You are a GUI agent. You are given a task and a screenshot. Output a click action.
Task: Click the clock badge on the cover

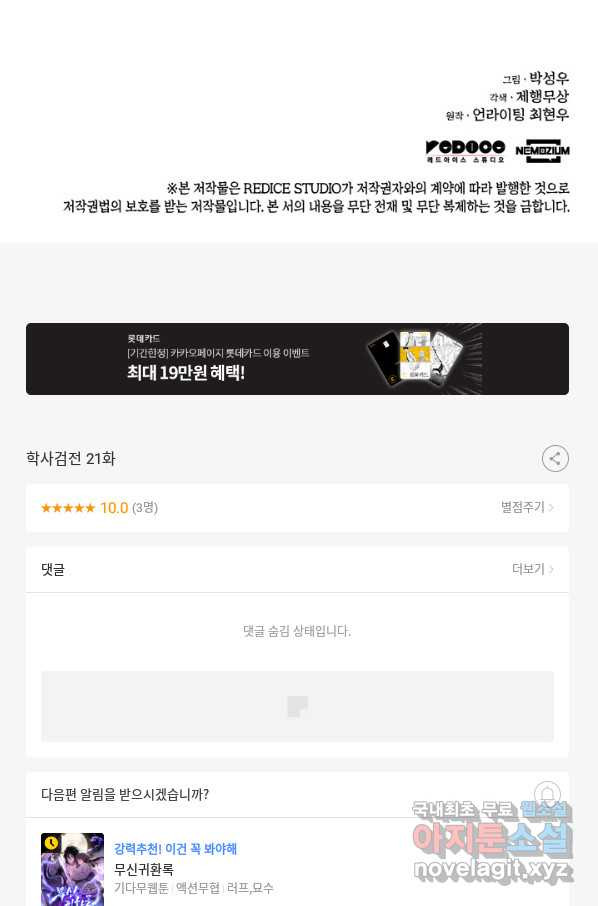pyautogui.click(x=51, y=843)
